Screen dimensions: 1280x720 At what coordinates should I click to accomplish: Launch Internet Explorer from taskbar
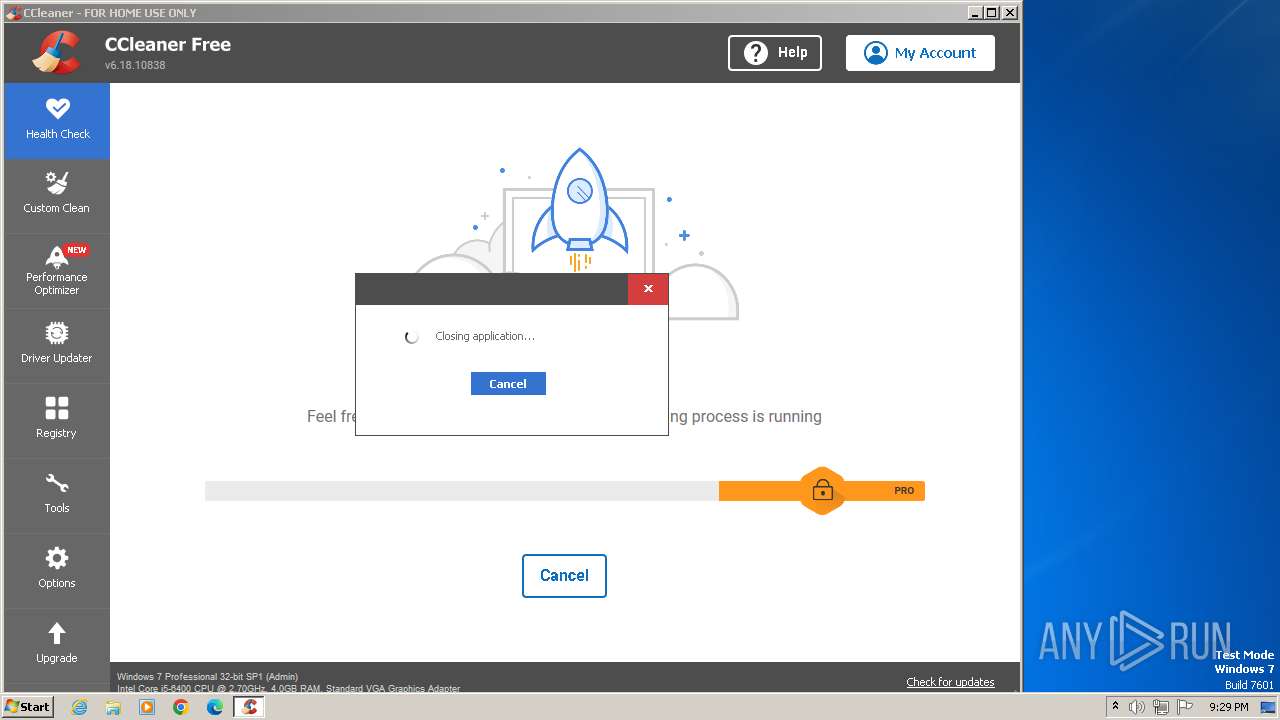click(x=80, y=707)
